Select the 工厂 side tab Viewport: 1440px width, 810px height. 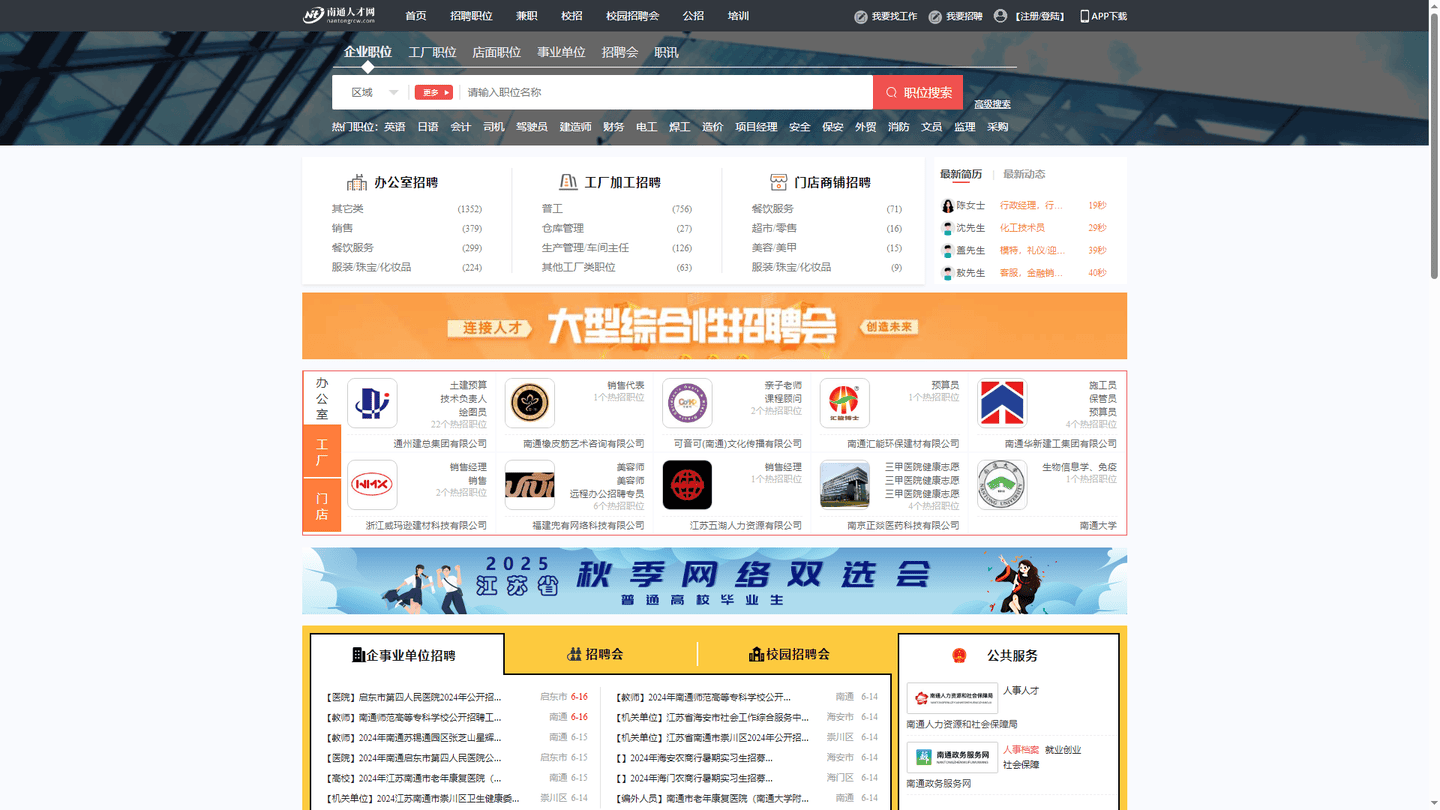[x=322, y=452]
